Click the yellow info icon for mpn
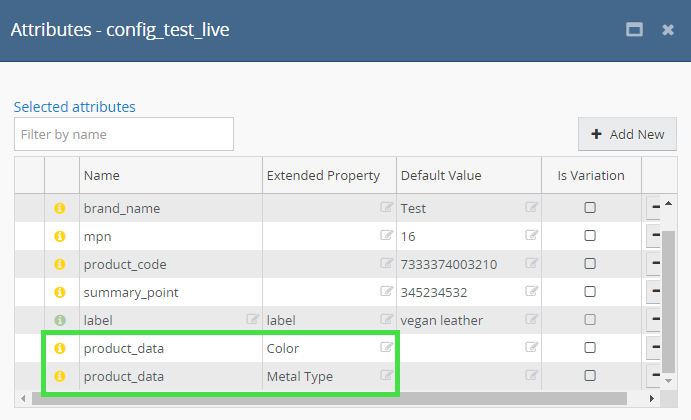Screen dimensions: 691x420 (x=59, y=236)
